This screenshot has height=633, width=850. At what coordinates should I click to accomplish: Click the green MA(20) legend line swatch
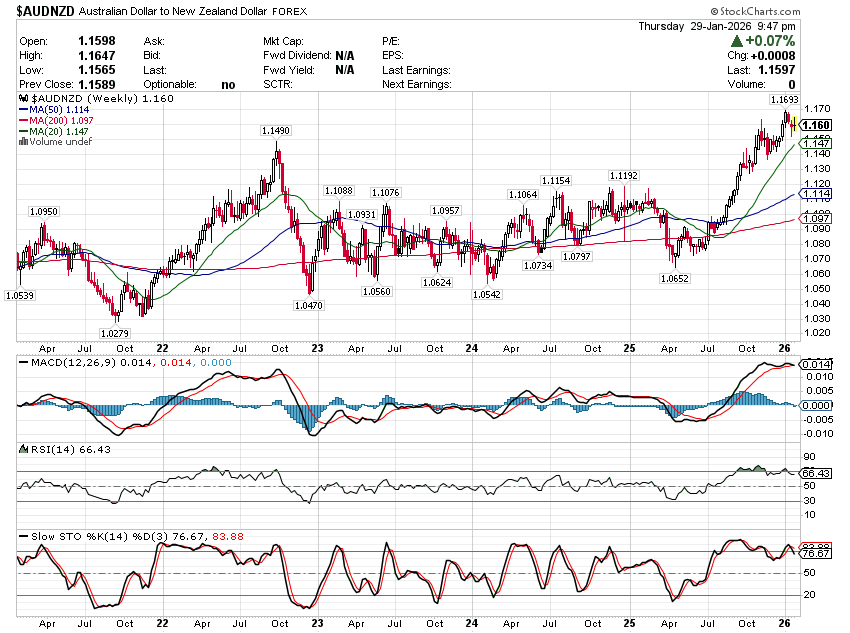pyautogui.click(x=24, y=131)
